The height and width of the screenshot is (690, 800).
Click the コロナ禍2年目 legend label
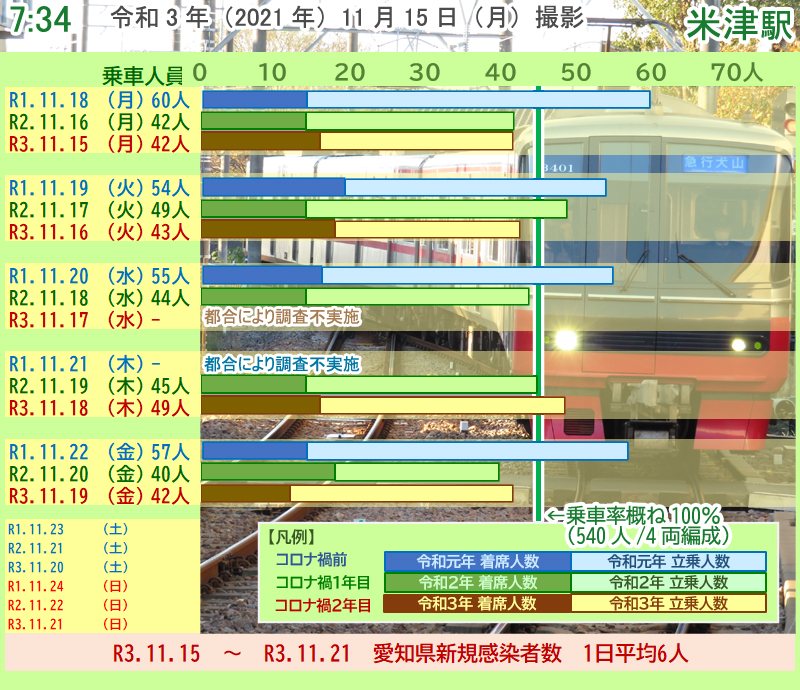322,605
